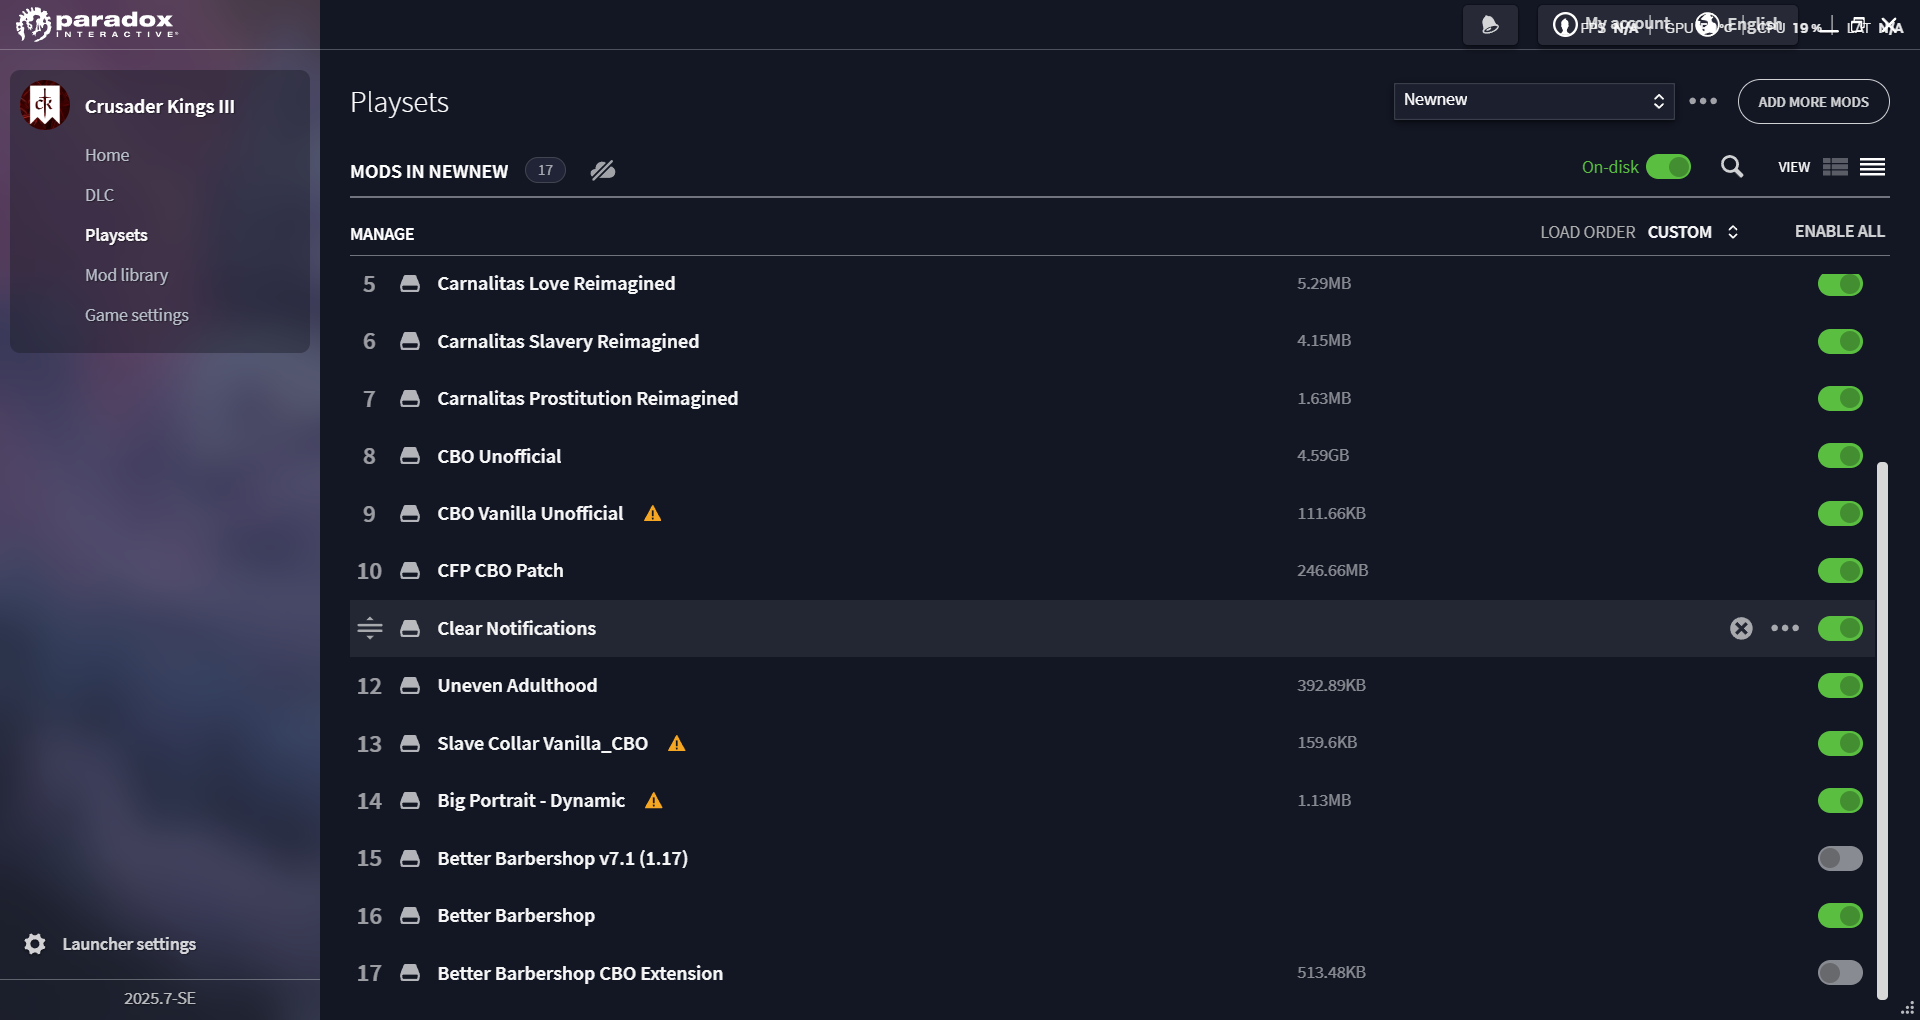The height and width of the screenshot is (1020, 1920).
Task: Enable the Better Barbershop v7.1 (1.17) toggle
Action: (x=1840, y=859)
